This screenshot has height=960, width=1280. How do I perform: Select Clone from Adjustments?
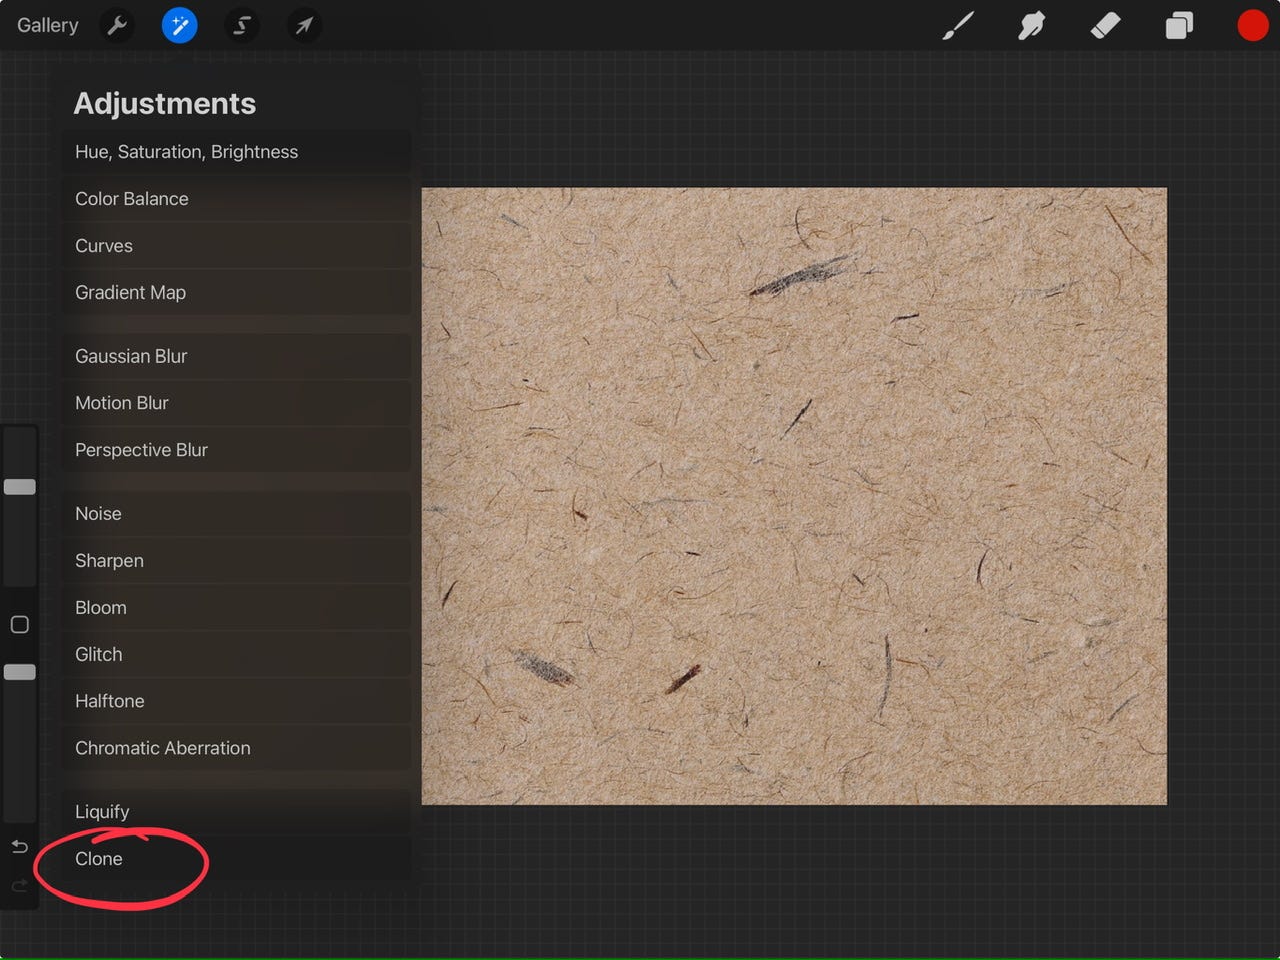pyautogui.click(x=99, y=858)
